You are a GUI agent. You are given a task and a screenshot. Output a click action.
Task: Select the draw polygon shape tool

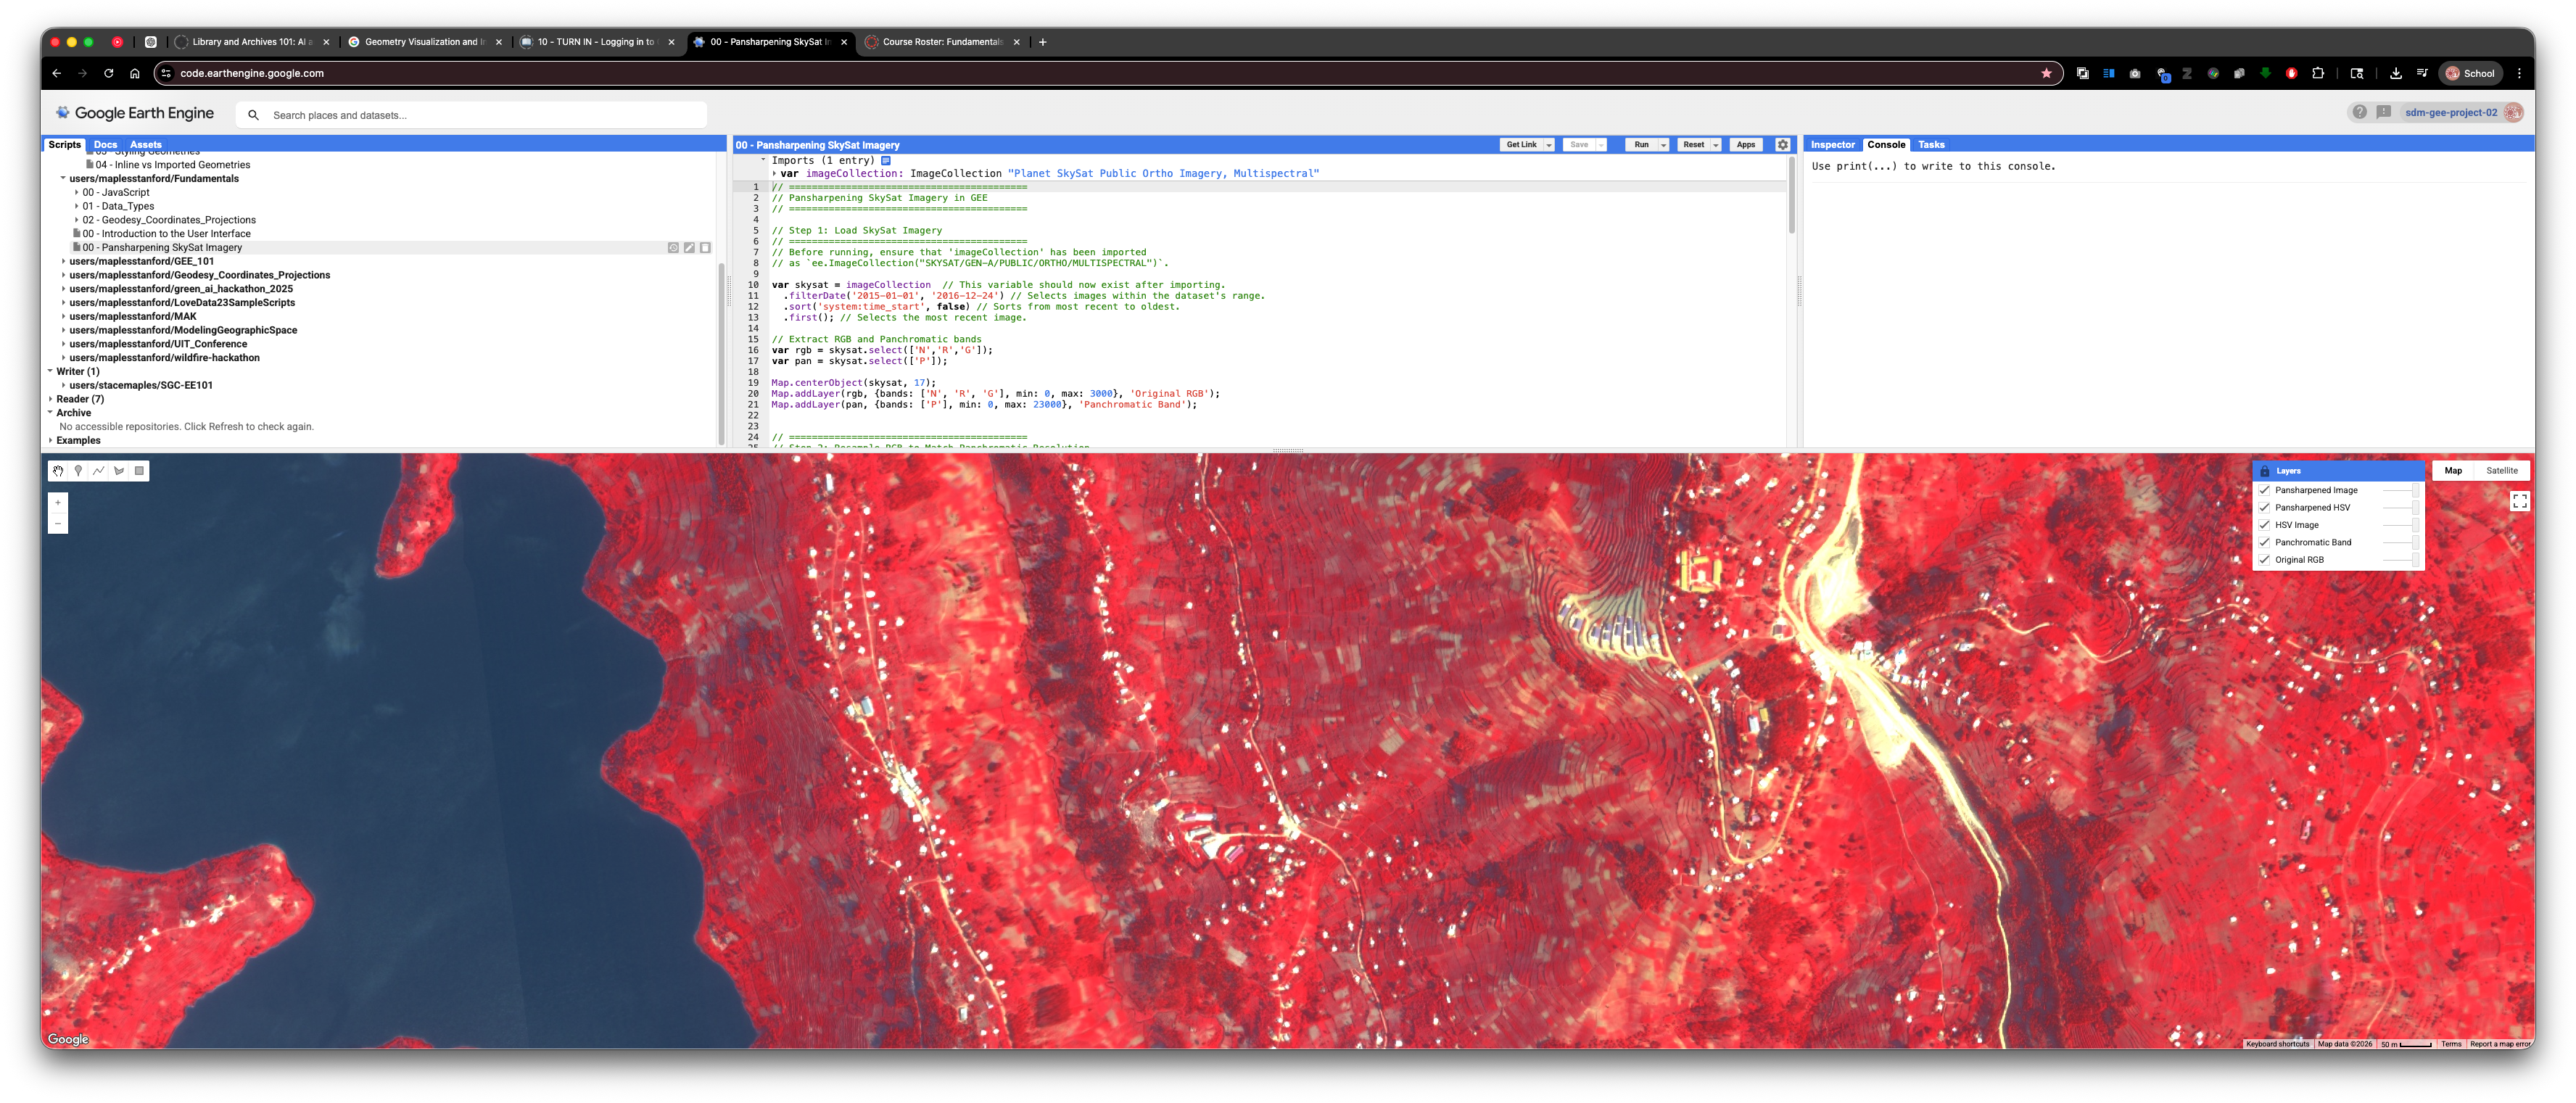coord(119,471)
